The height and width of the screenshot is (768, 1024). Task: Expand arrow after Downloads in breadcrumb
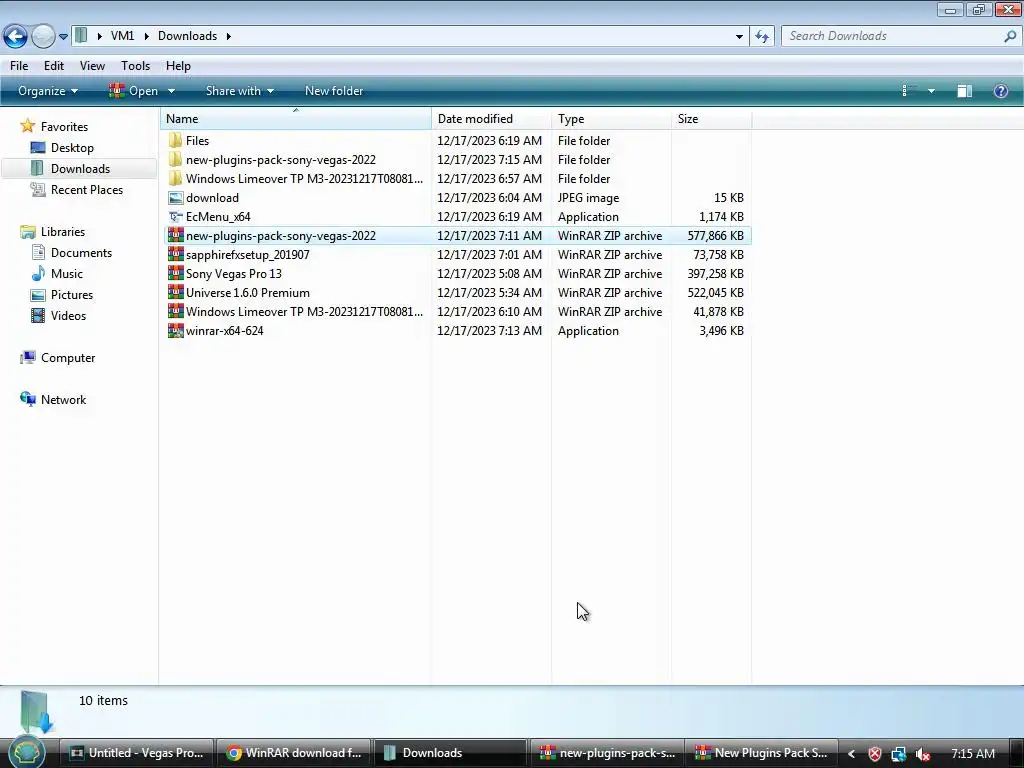pos(229,36)
